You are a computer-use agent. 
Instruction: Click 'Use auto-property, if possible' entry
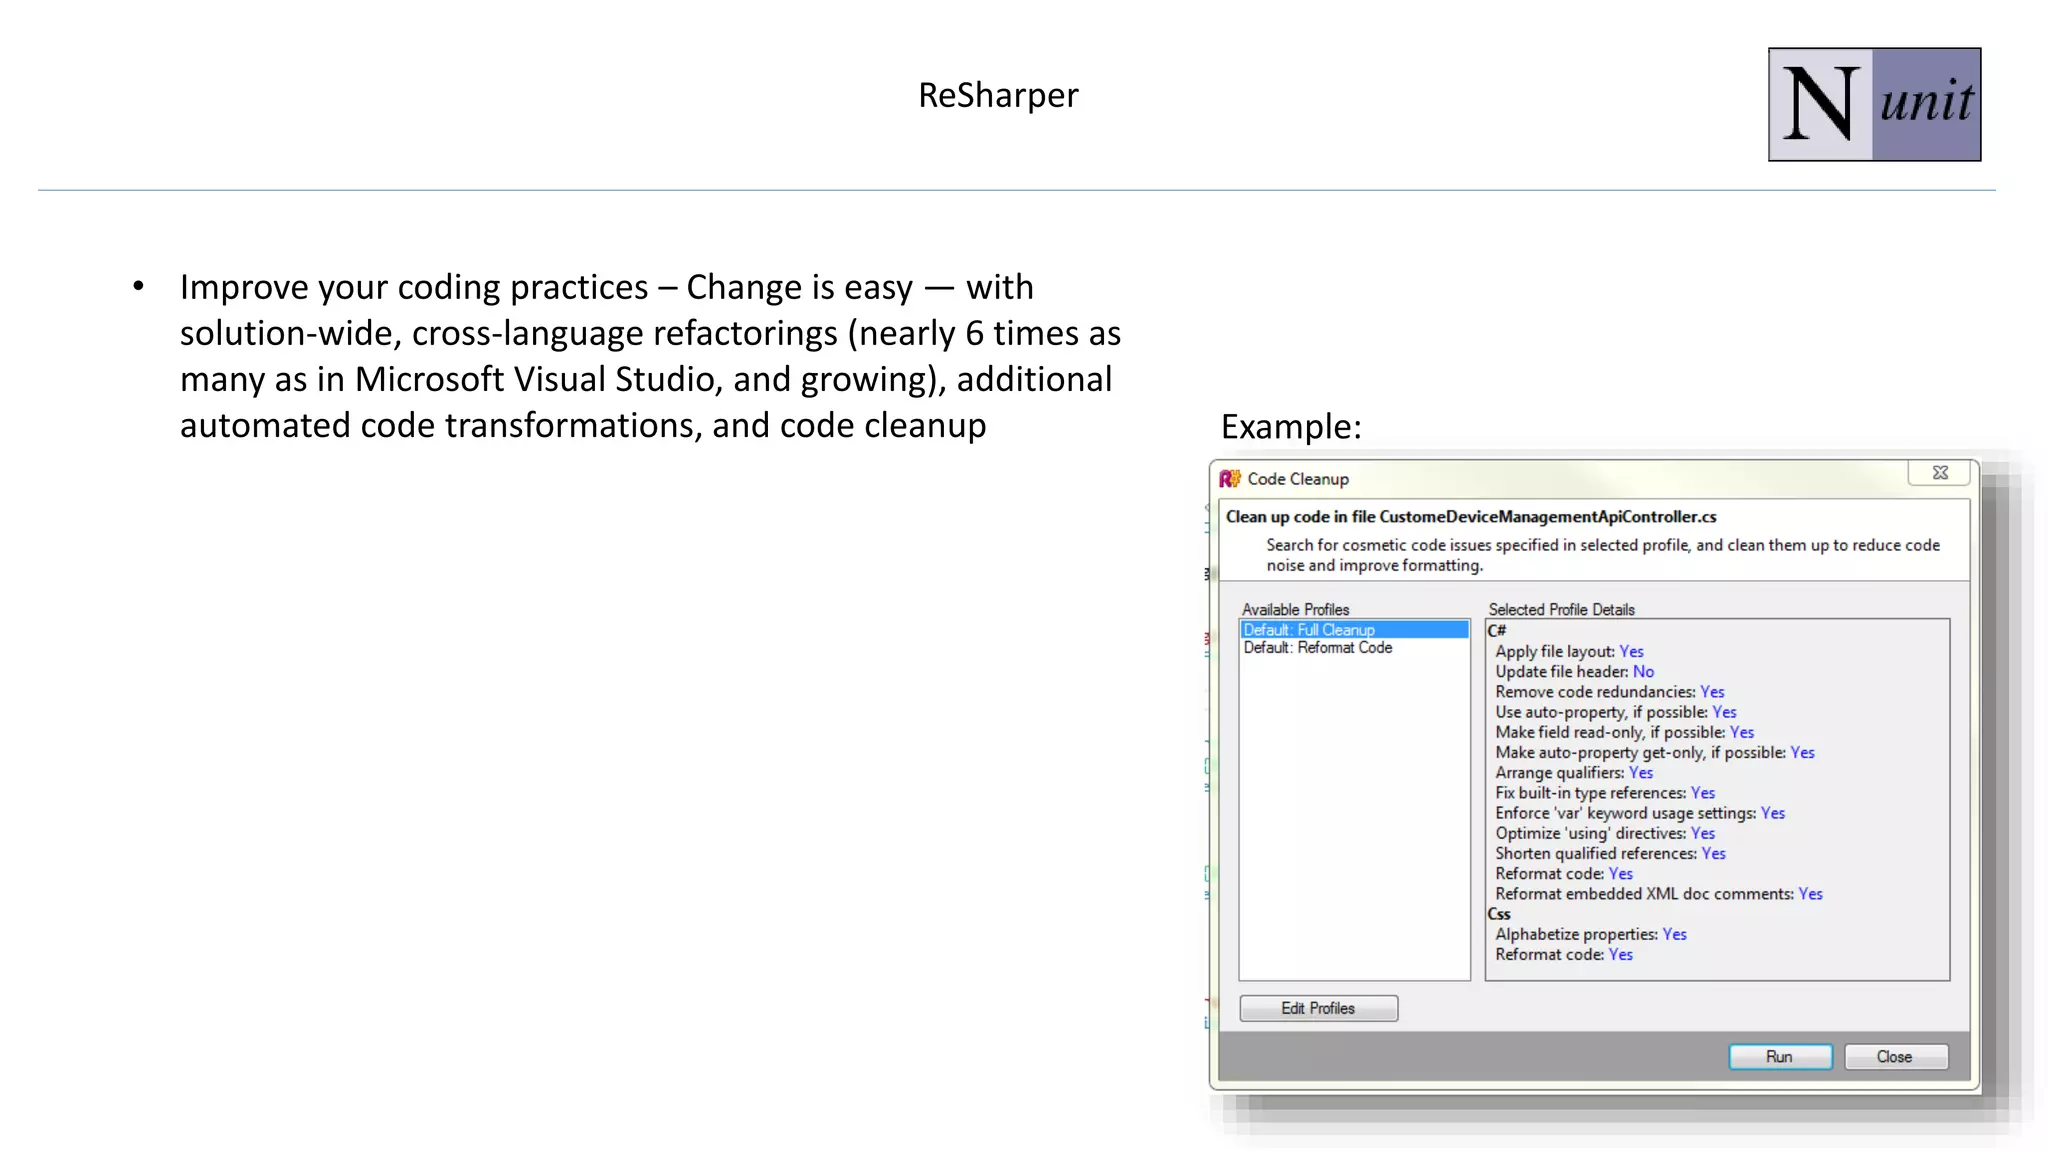(1615, 712)
